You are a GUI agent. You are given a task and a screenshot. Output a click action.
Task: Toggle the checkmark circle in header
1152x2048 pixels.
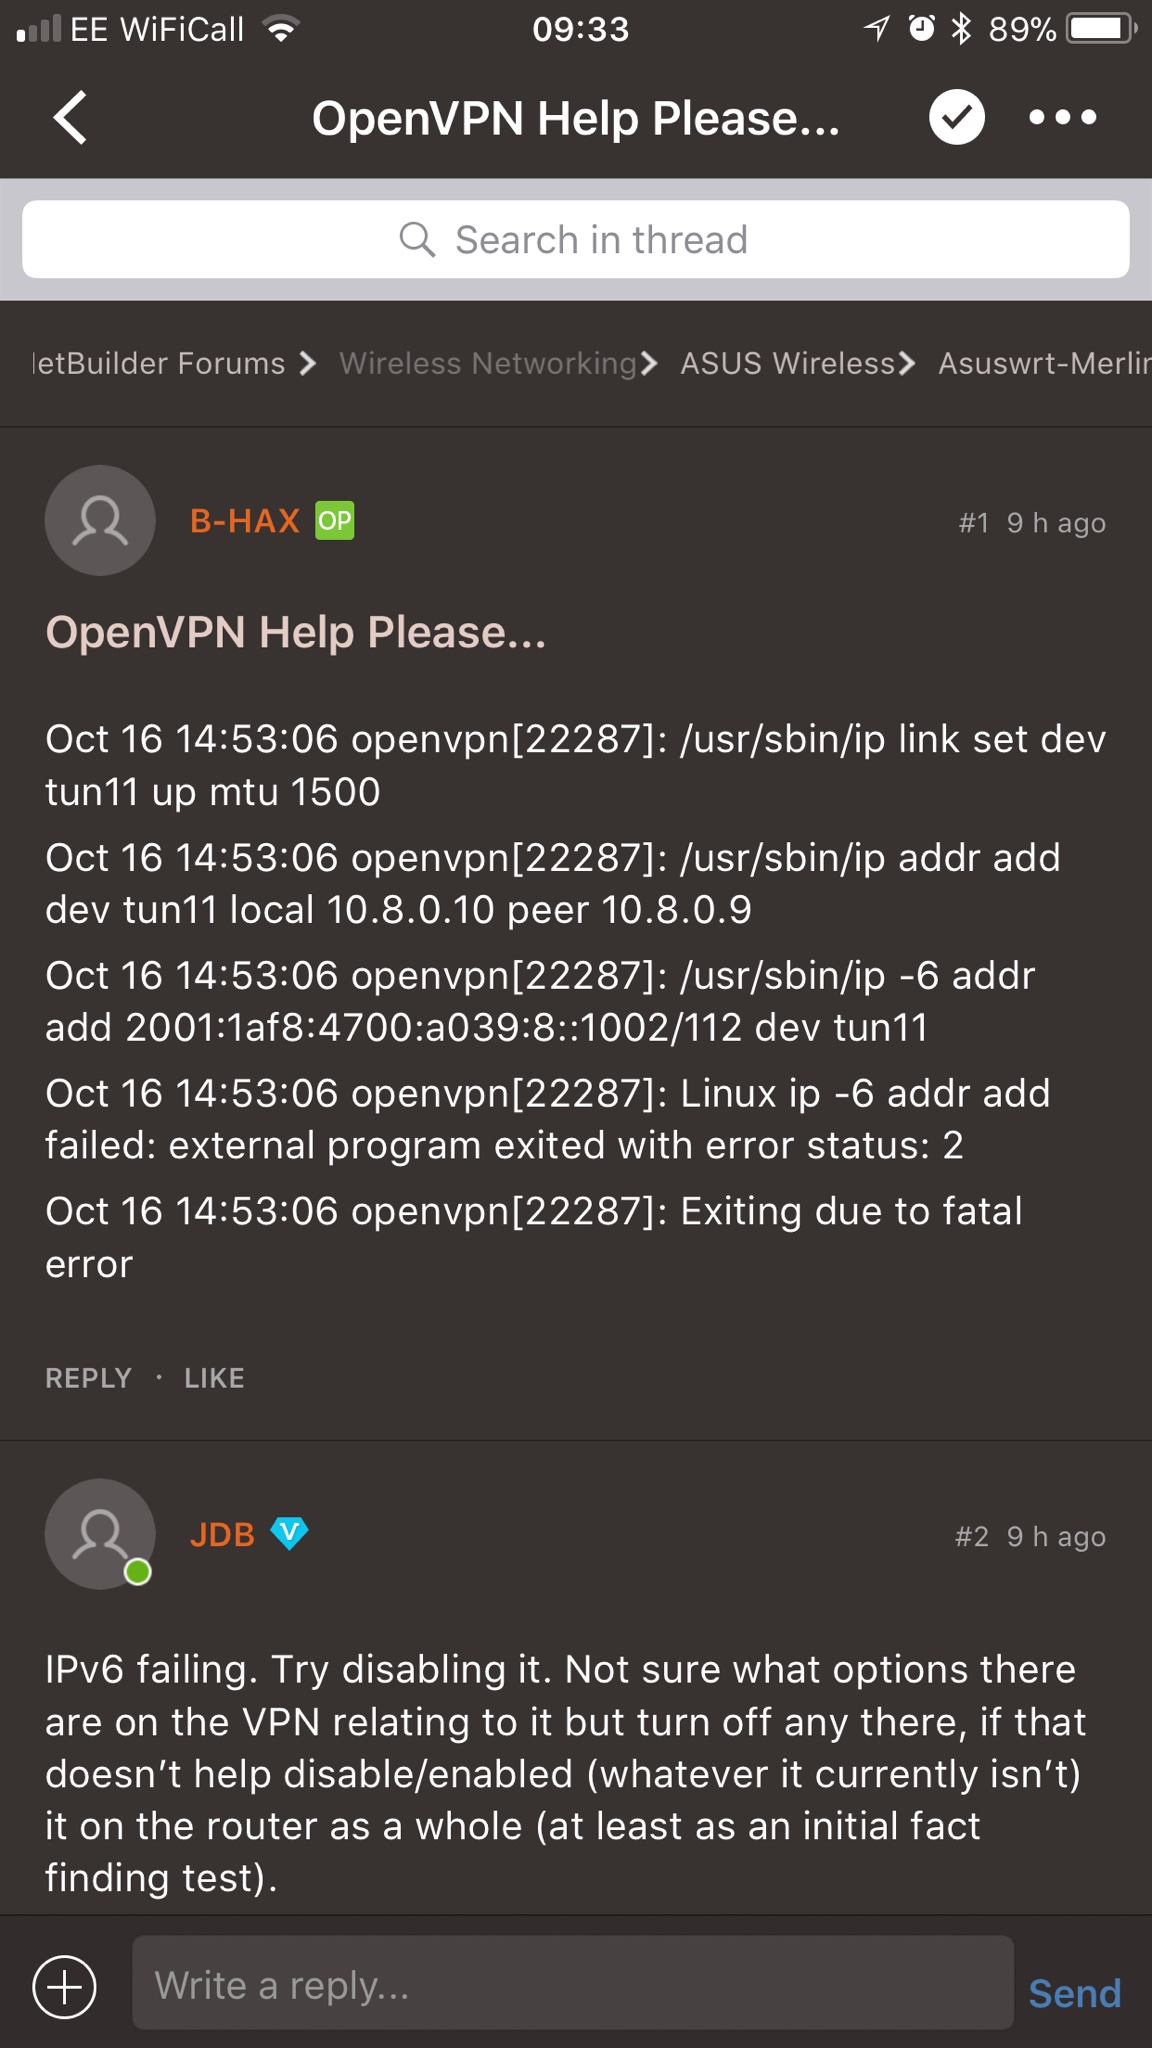click(956, 117)
